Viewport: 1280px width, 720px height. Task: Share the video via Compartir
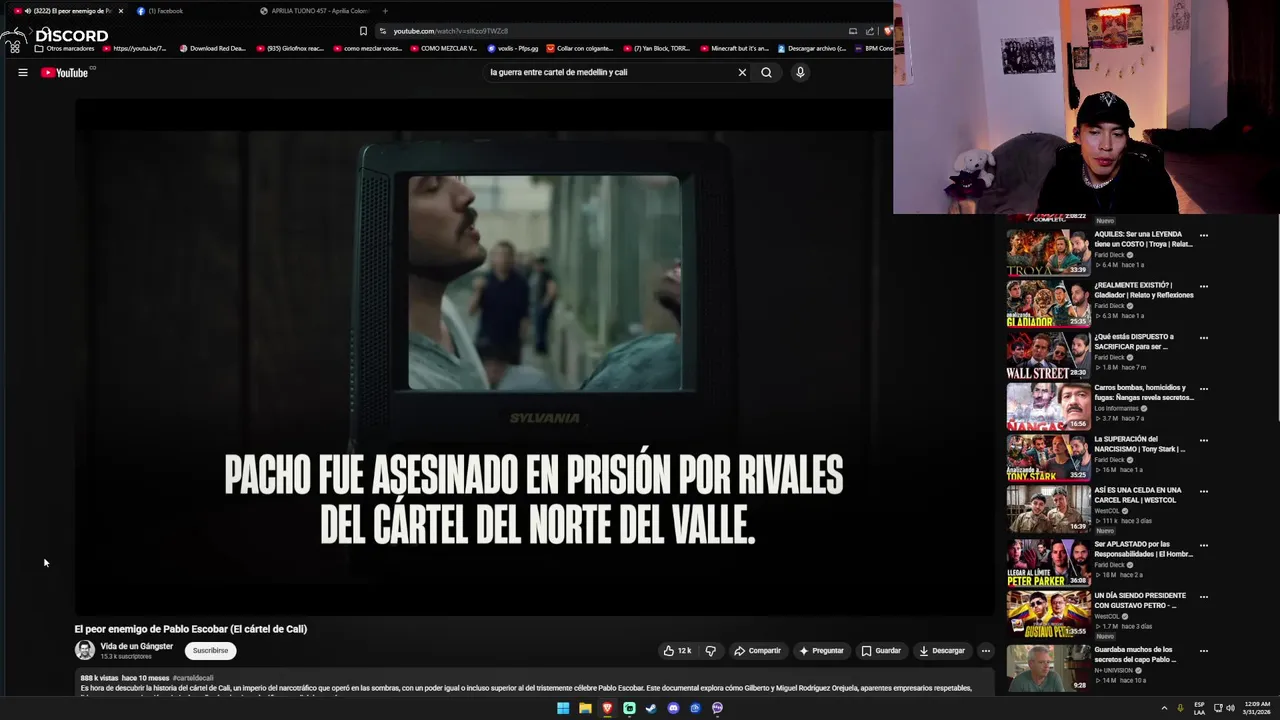click(x=757, y=651)
